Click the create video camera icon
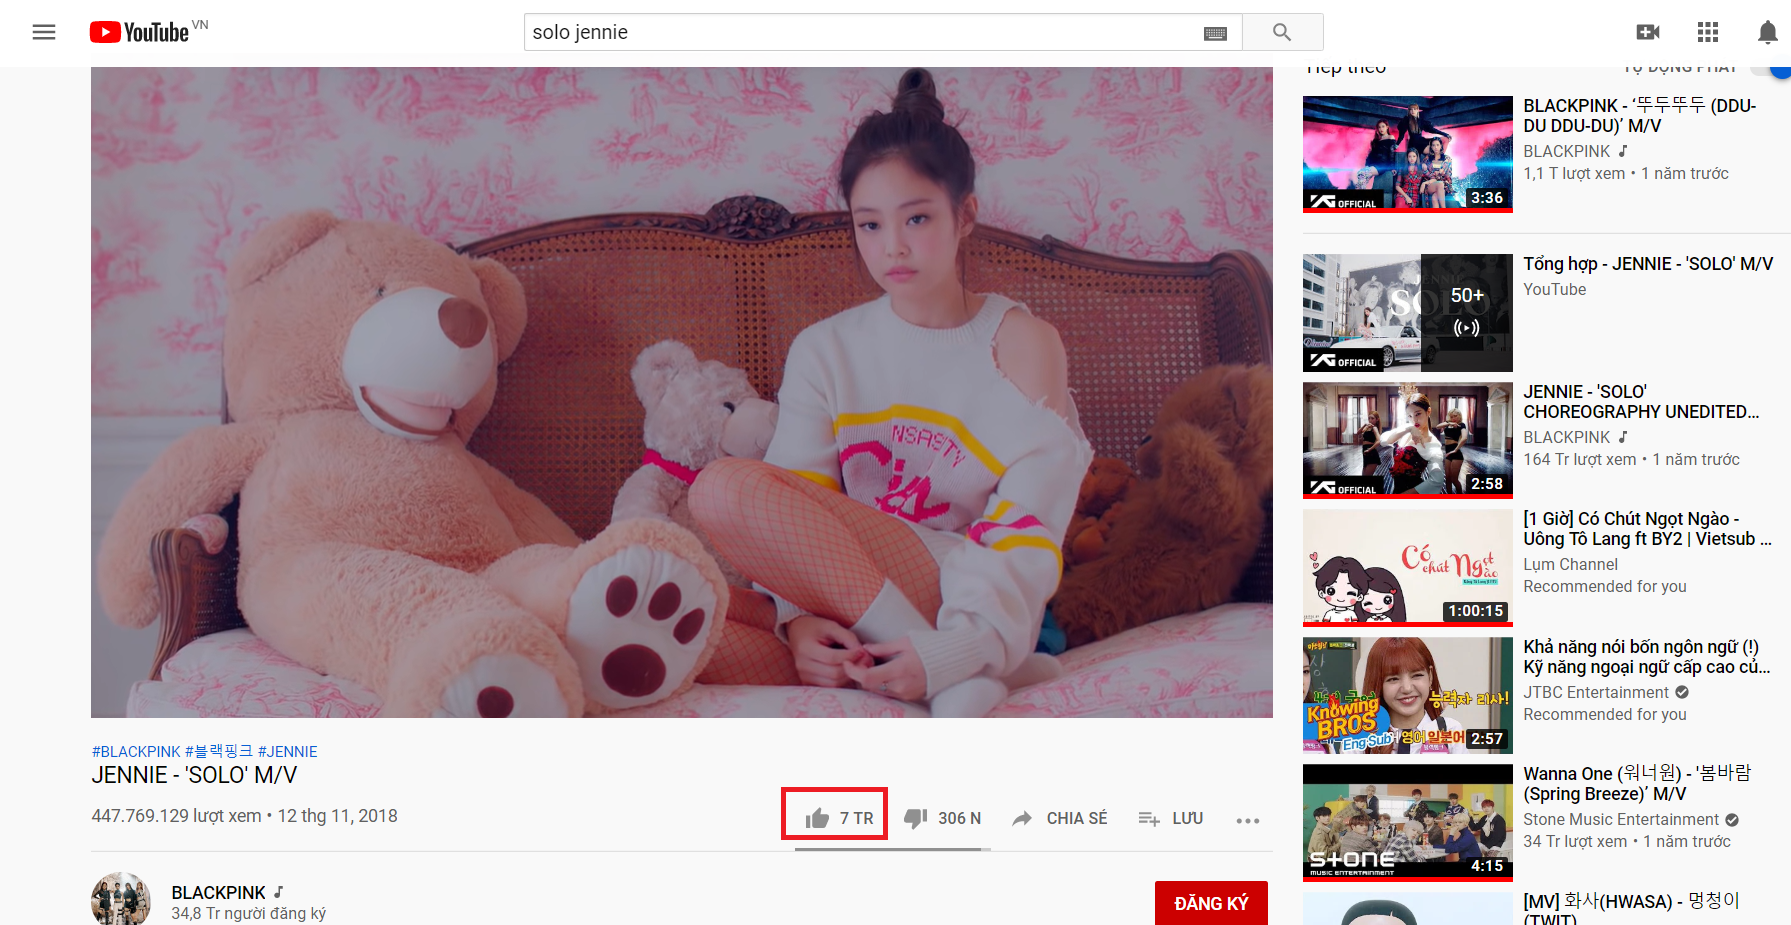The height and width of the screenshot is (925, 1791). tap(1647, 32)
